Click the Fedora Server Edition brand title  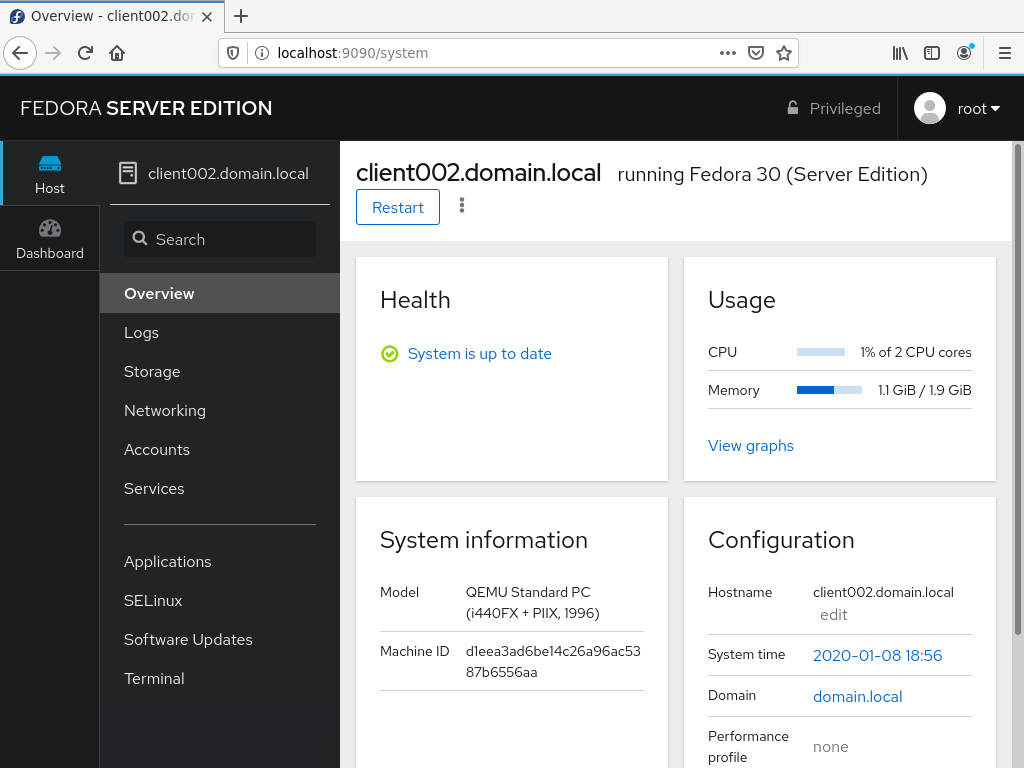coord(146,108)
